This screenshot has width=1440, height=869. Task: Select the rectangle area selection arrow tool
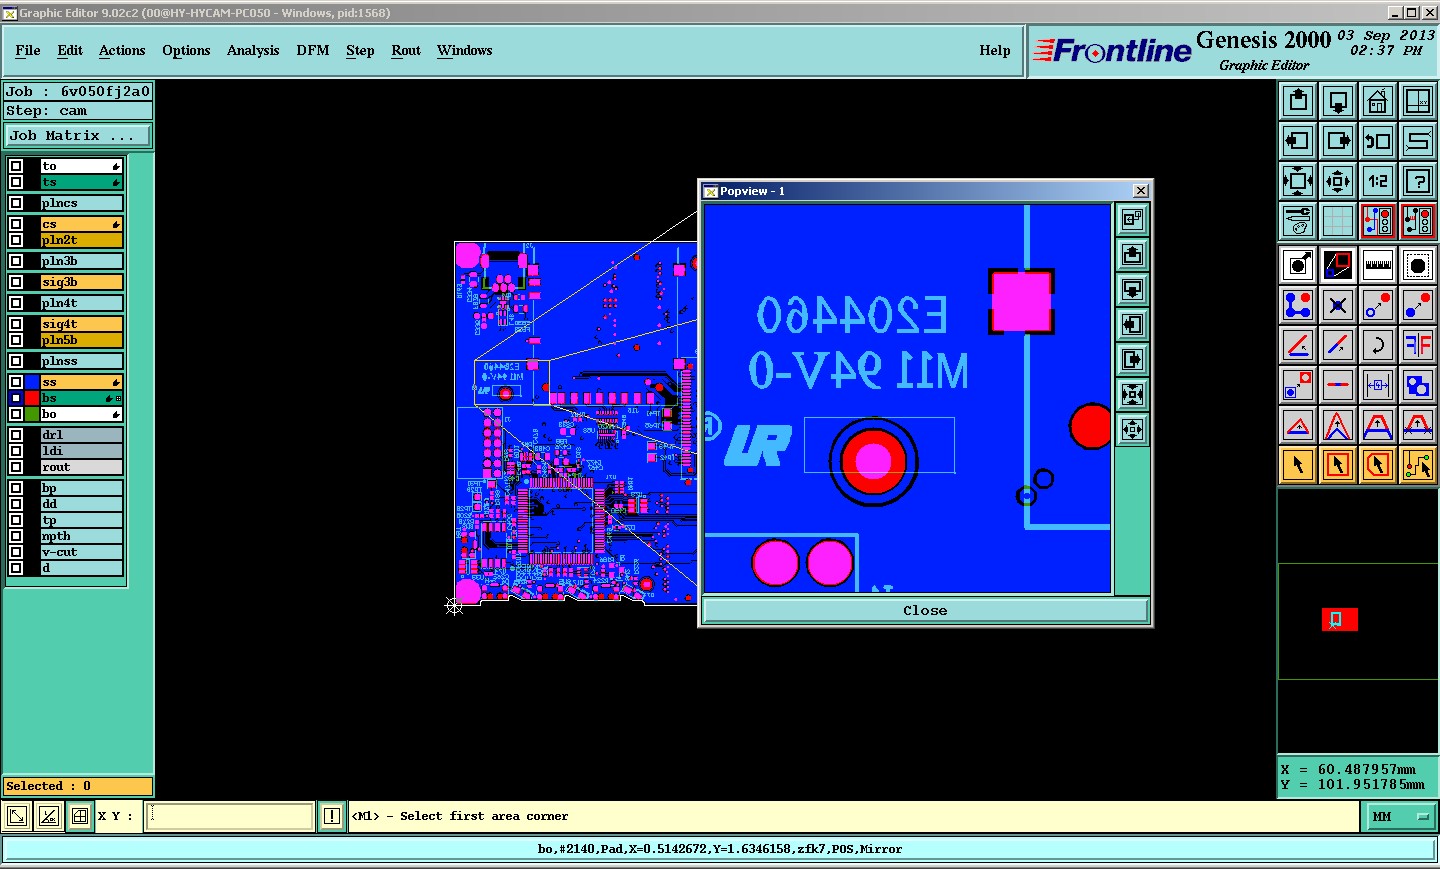pos(1338,465)
